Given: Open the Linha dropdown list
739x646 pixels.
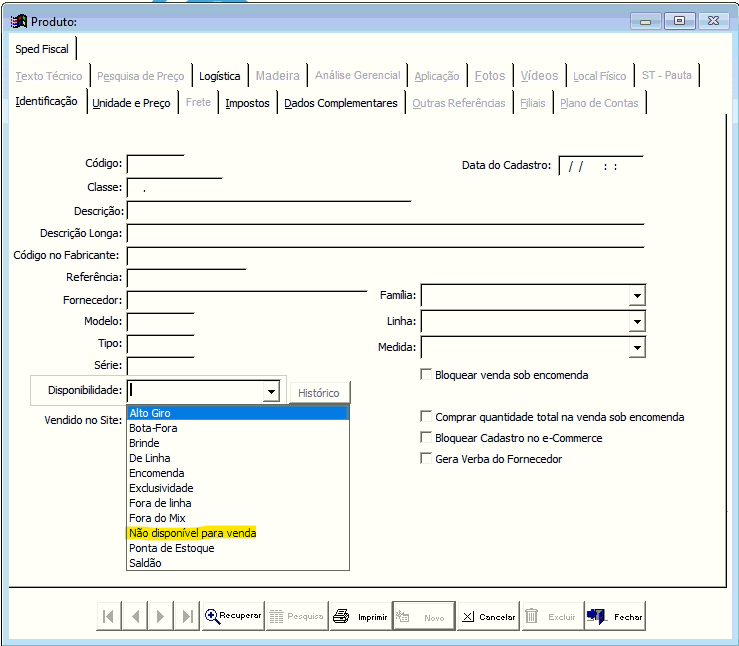Looking at the screenshot, I should coord(636,322).
